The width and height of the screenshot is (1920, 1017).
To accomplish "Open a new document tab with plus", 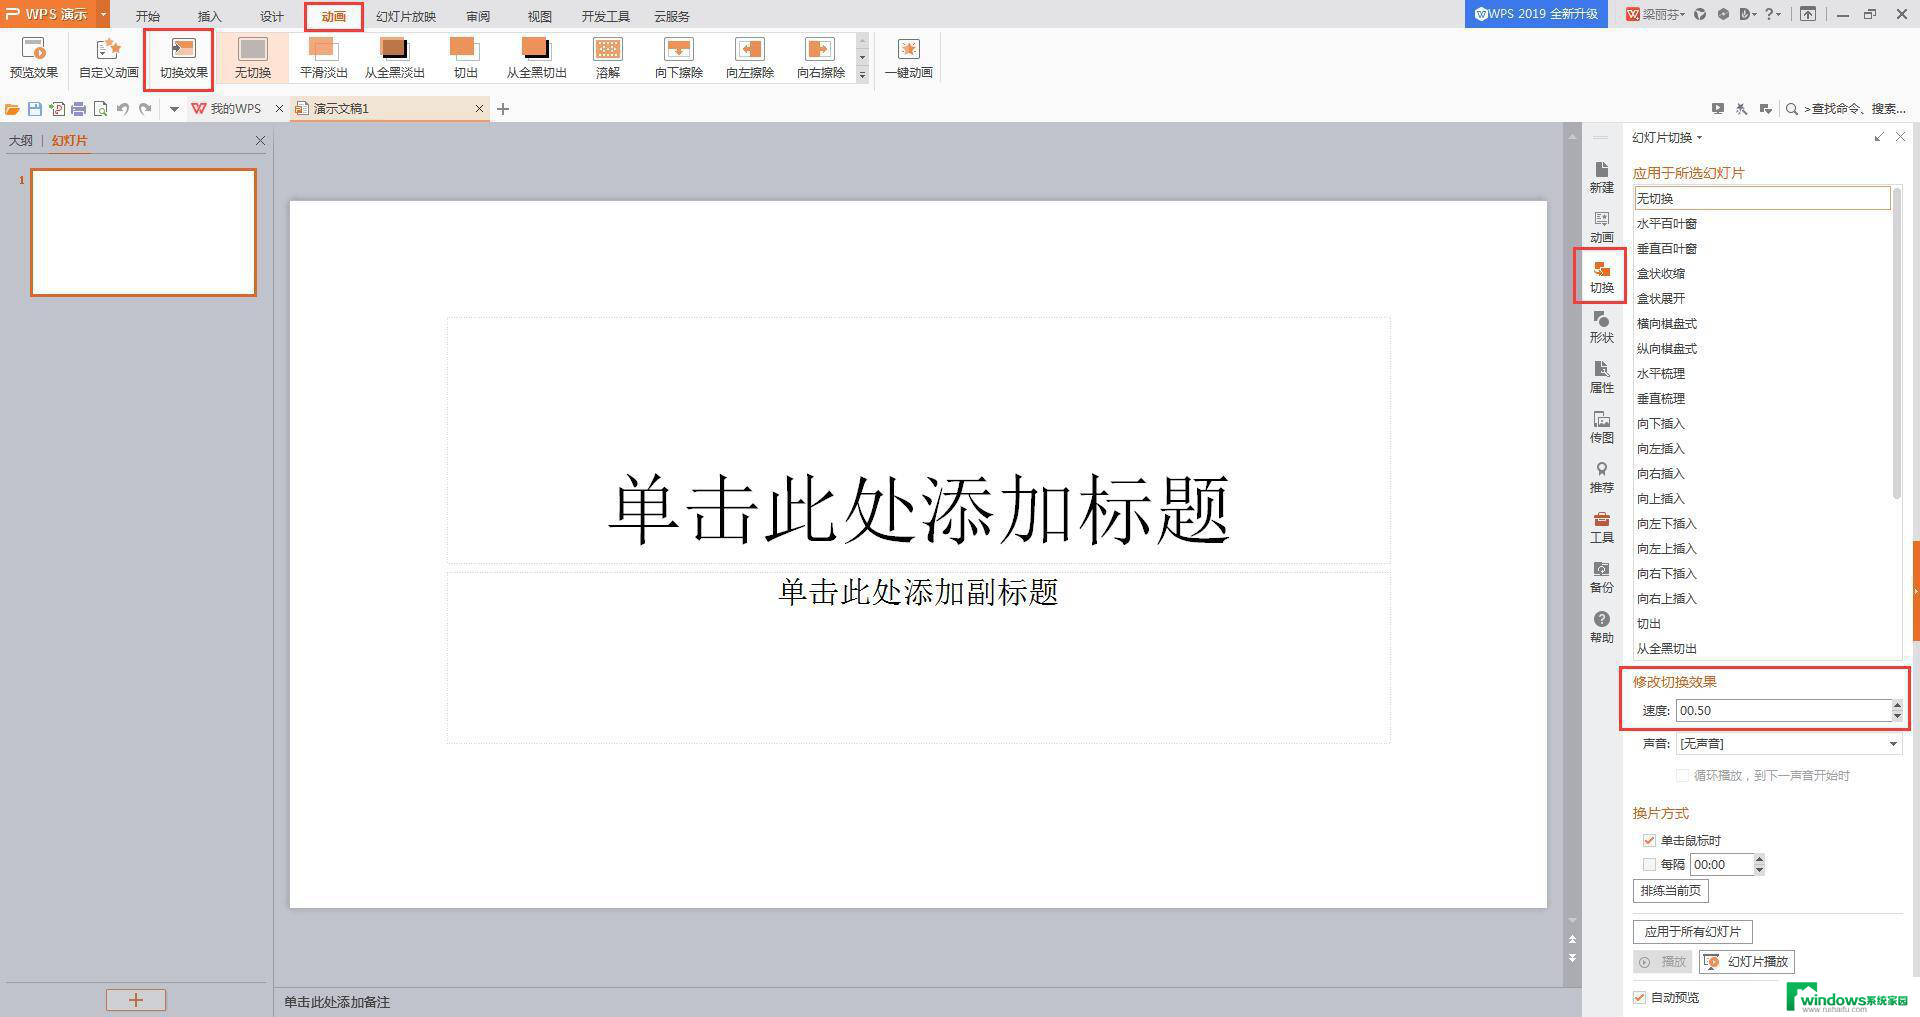I will pyautogui.click(x=503, y=109).
